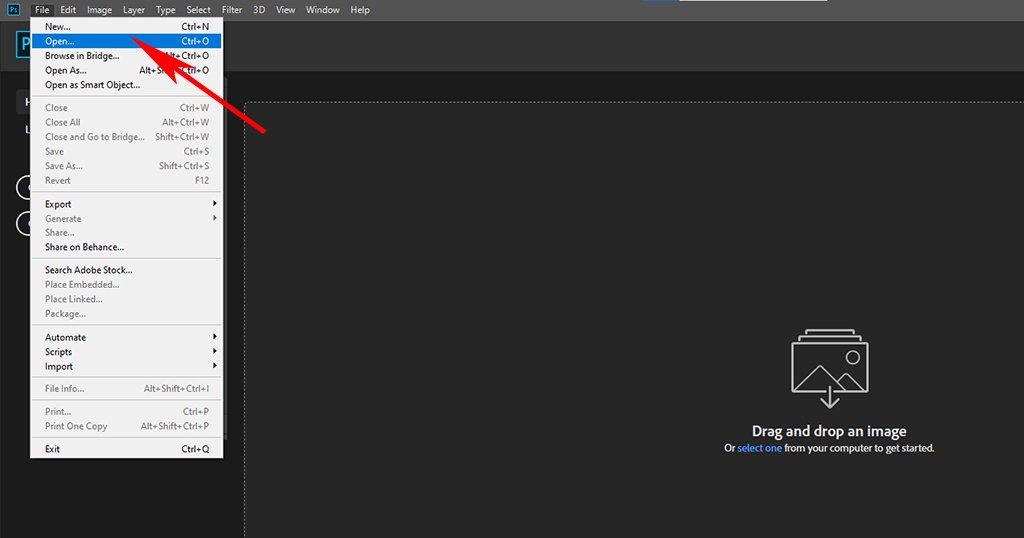The image size is (1024, 538).
Task: Click the Share... menu entry
Action: tap(127, 232)
